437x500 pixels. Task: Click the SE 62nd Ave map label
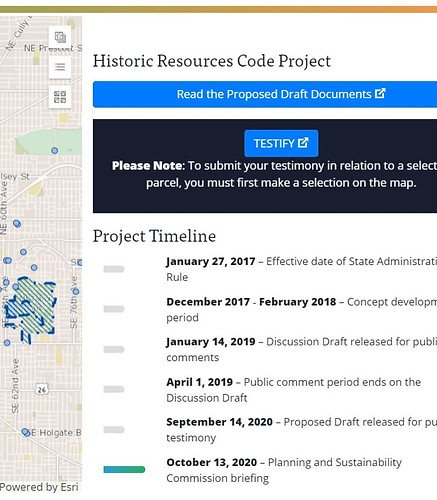[15, 386]
